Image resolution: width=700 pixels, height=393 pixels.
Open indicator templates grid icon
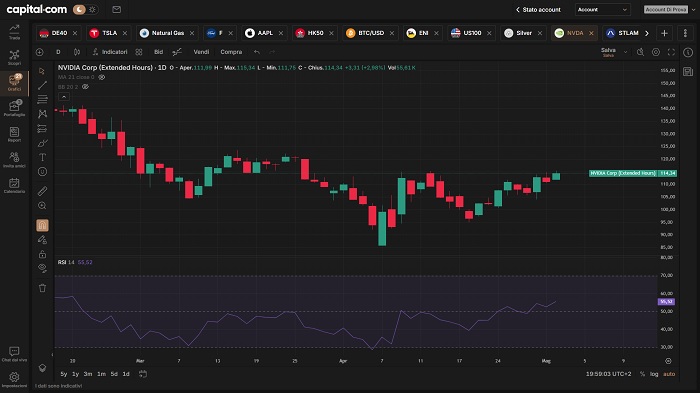pyautogui.click(x=139, y=52)
